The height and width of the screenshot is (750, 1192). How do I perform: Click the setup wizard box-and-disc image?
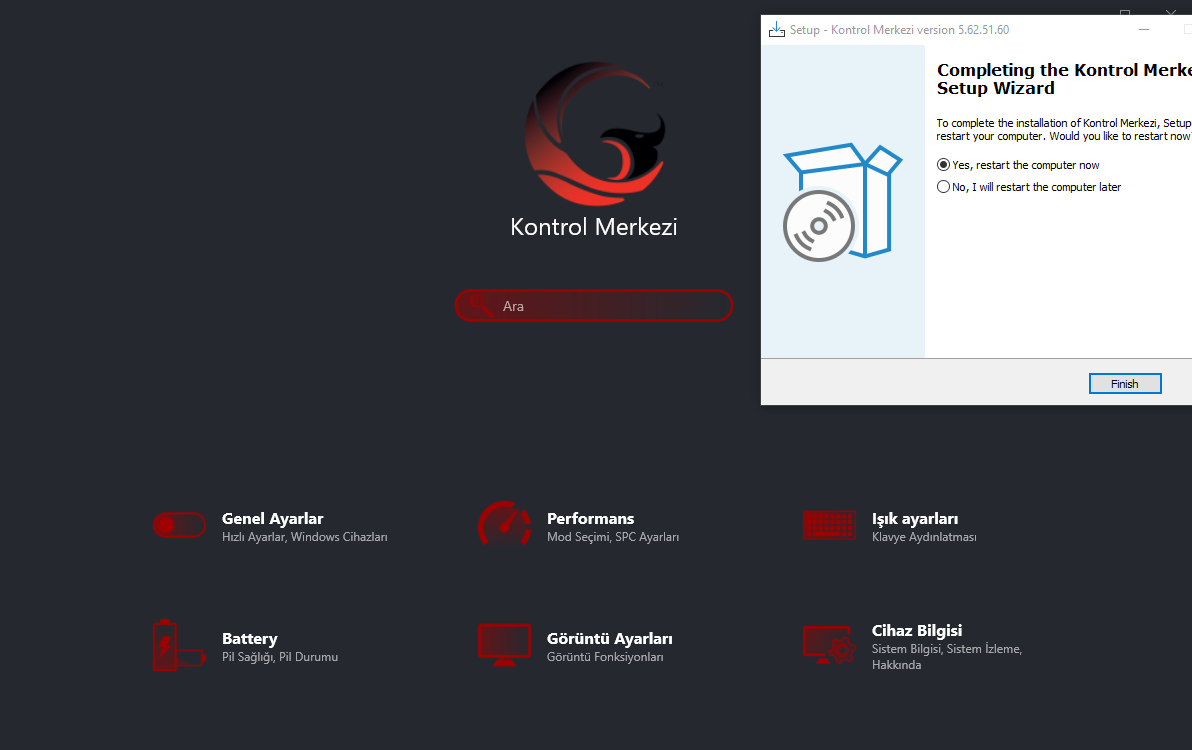(842, 202)
